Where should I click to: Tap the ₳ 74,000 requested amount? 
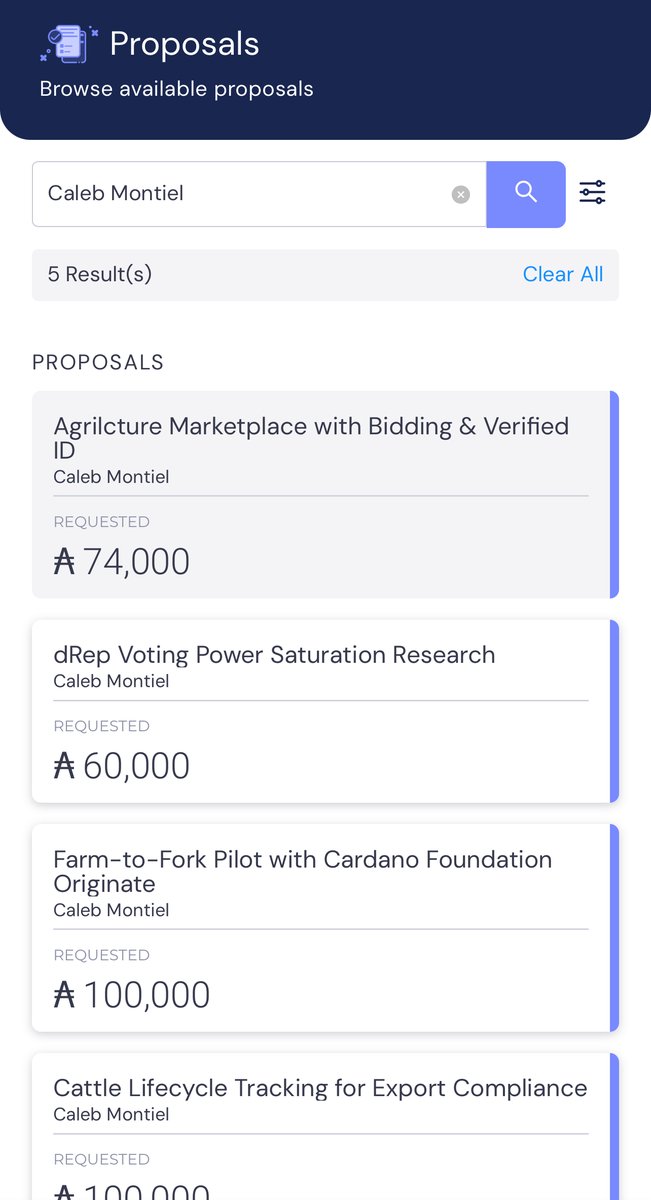coord(121,562)
